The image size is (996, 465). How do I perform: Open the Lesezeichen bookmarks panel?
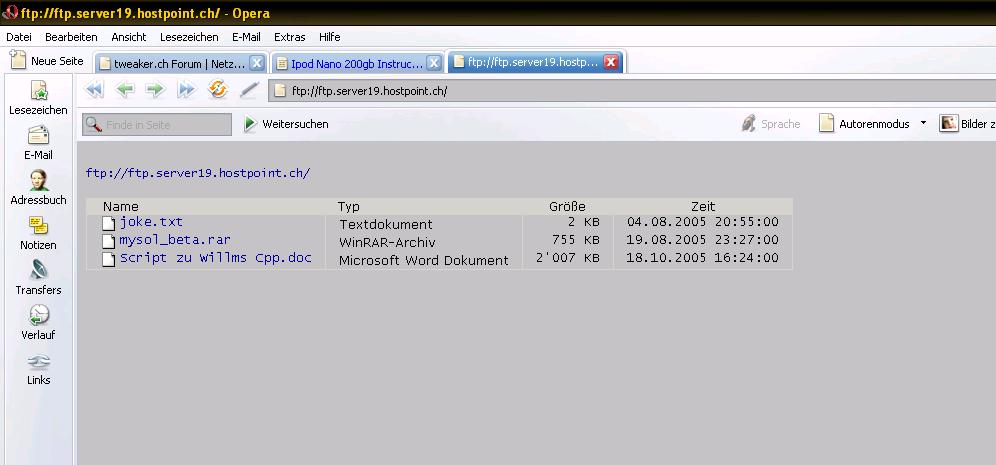pos(38,98)
